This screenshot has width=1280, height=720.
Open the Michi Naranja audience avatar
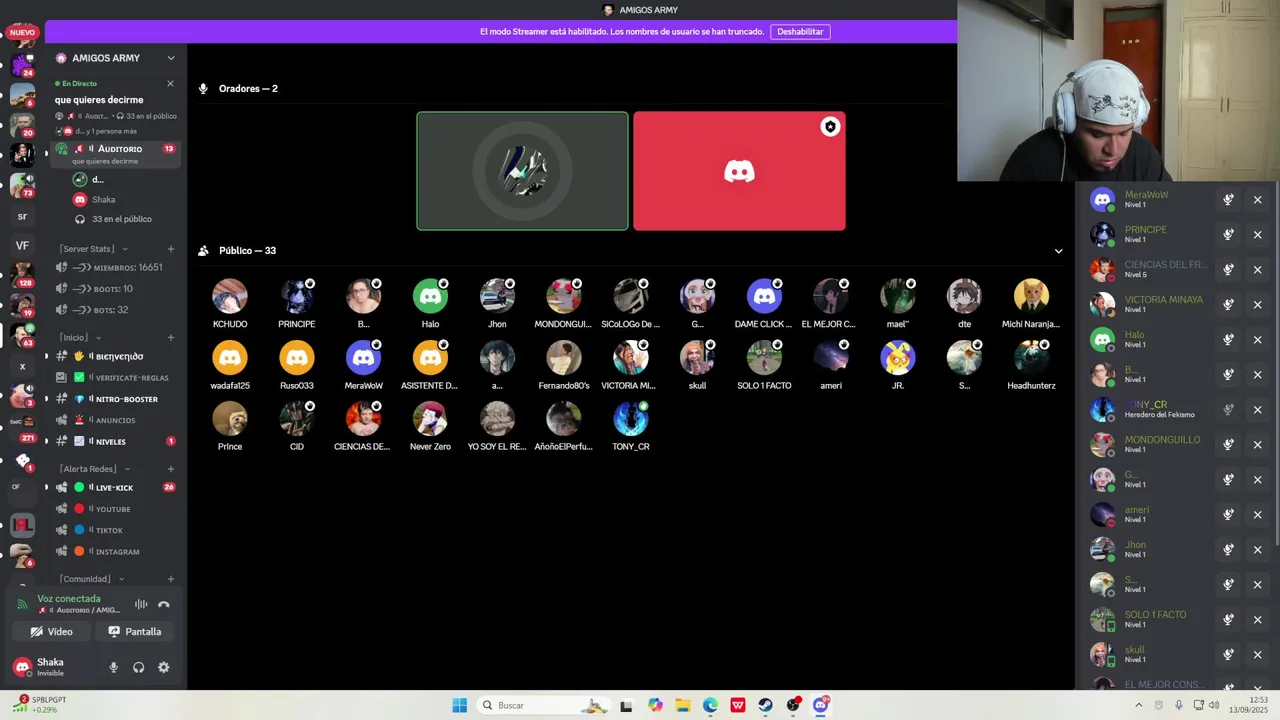1031,296
